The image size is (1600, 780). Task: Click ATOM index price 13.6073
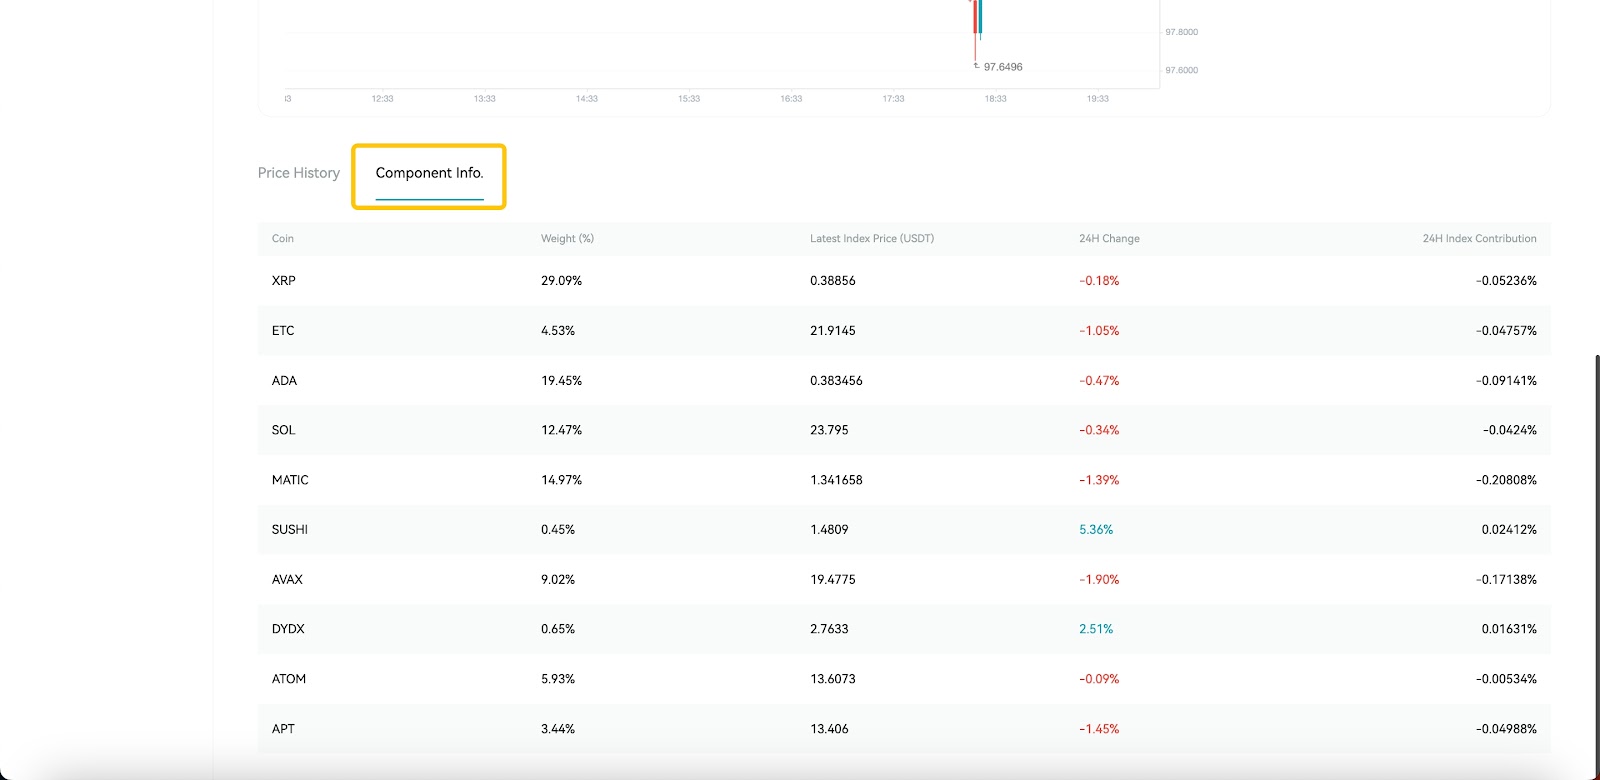click(833, 679)
